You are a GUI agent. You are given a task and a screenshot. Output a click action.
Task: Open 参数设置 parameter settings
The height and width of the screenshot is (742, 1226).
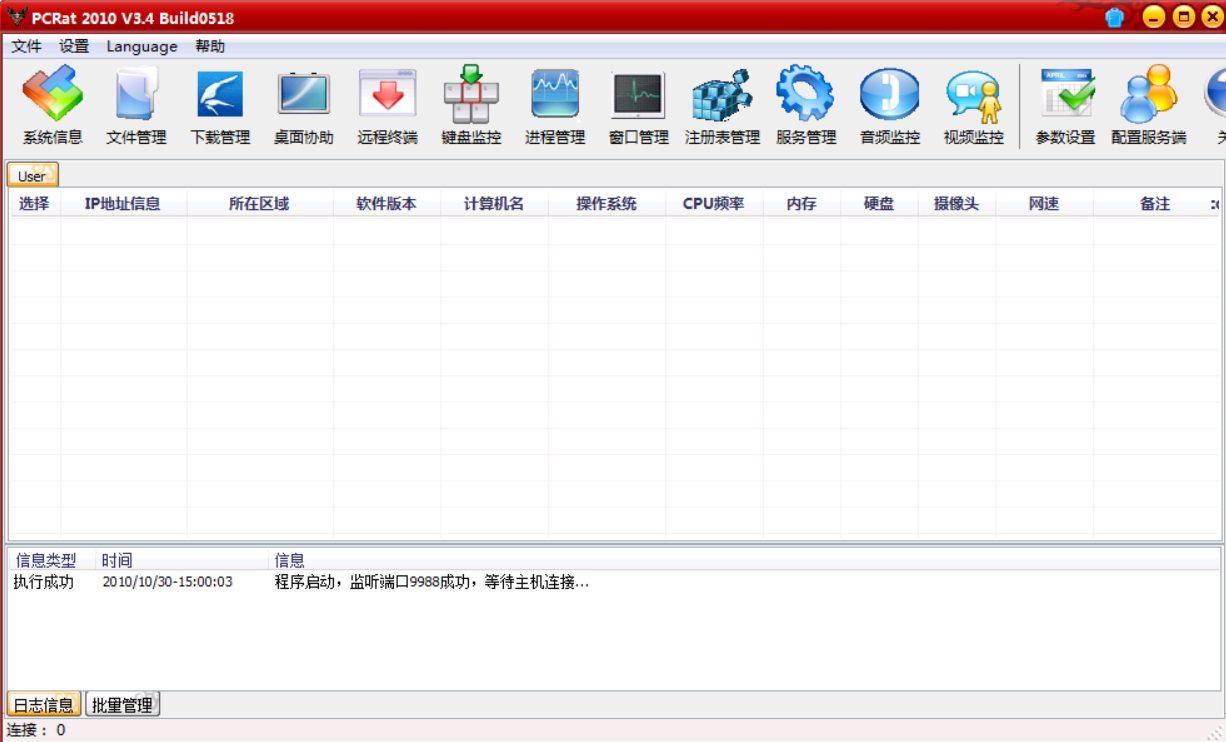[x=1065, y=105]
